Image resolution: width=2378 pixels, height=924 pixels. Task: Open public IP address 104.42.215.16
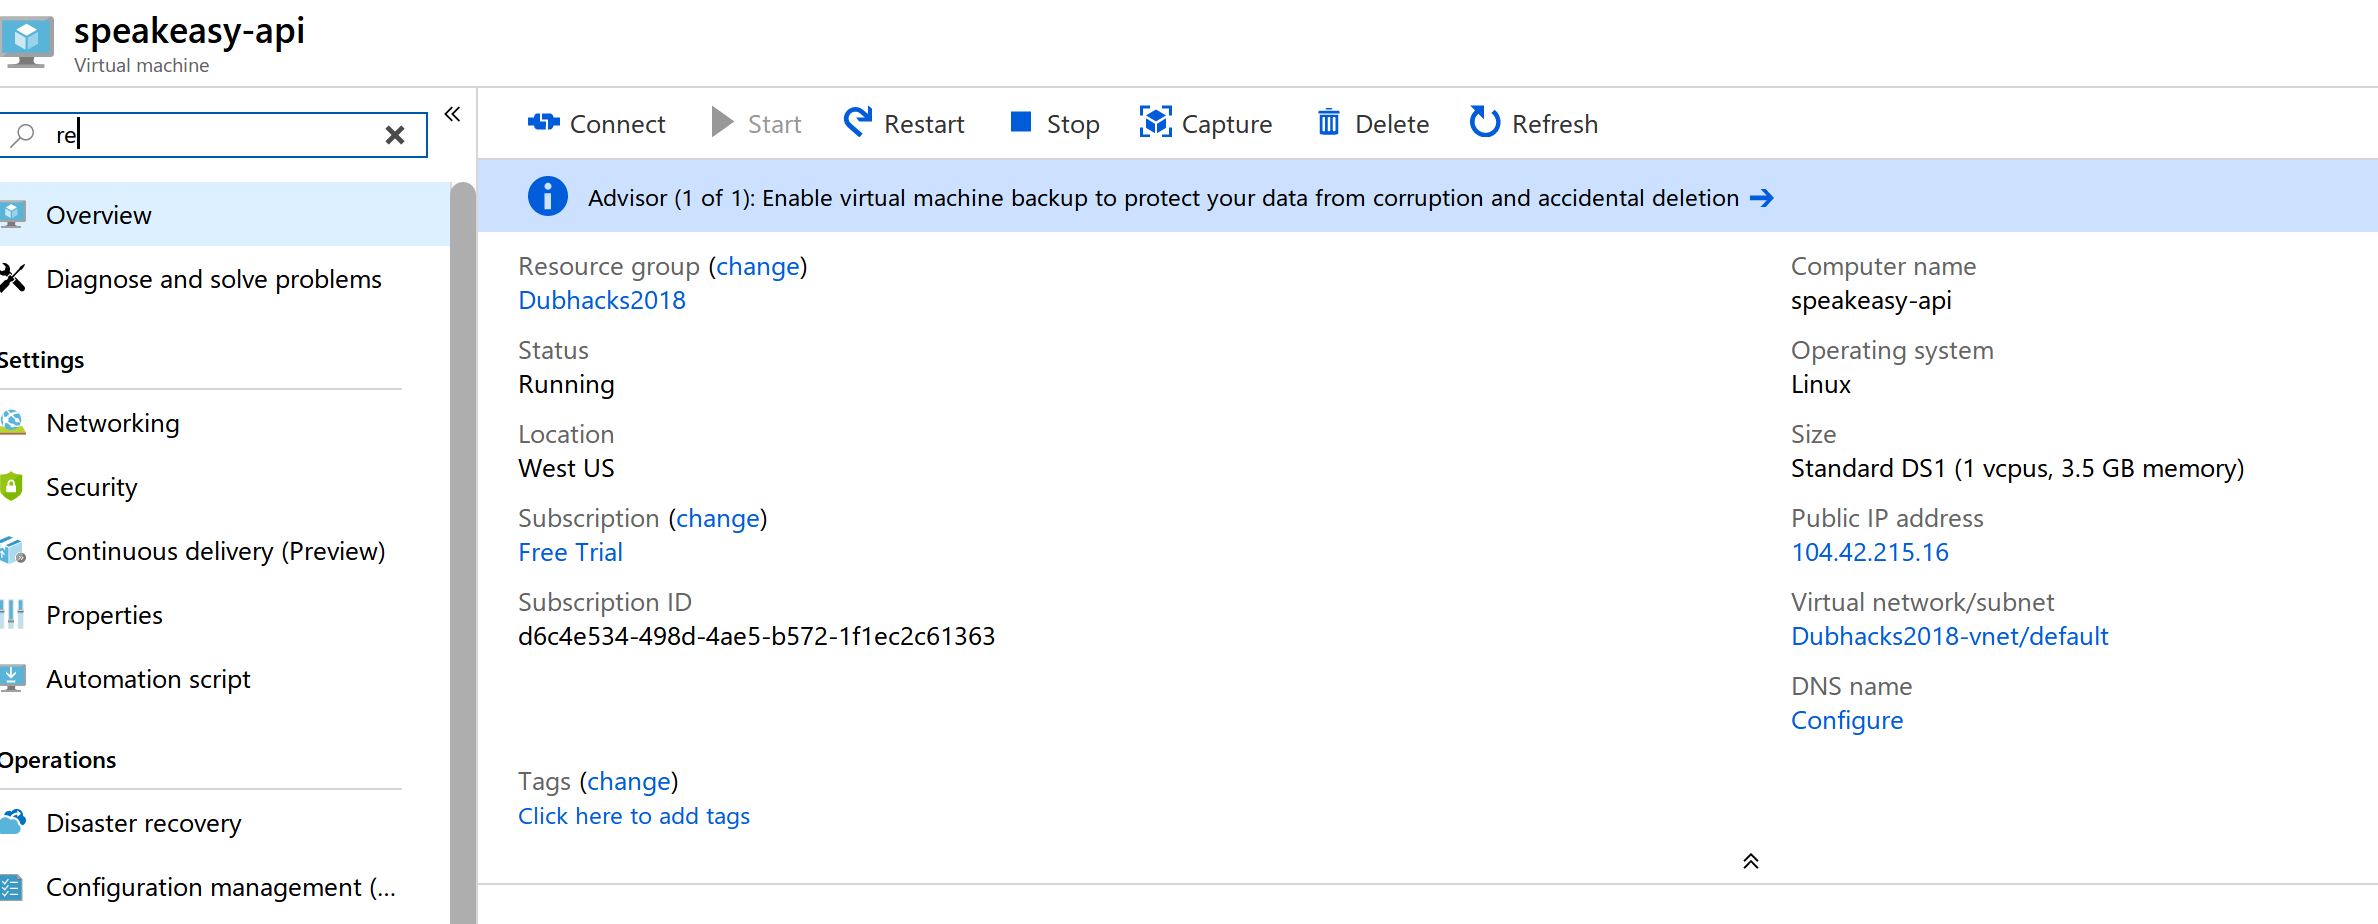(x=1870, y=552)
